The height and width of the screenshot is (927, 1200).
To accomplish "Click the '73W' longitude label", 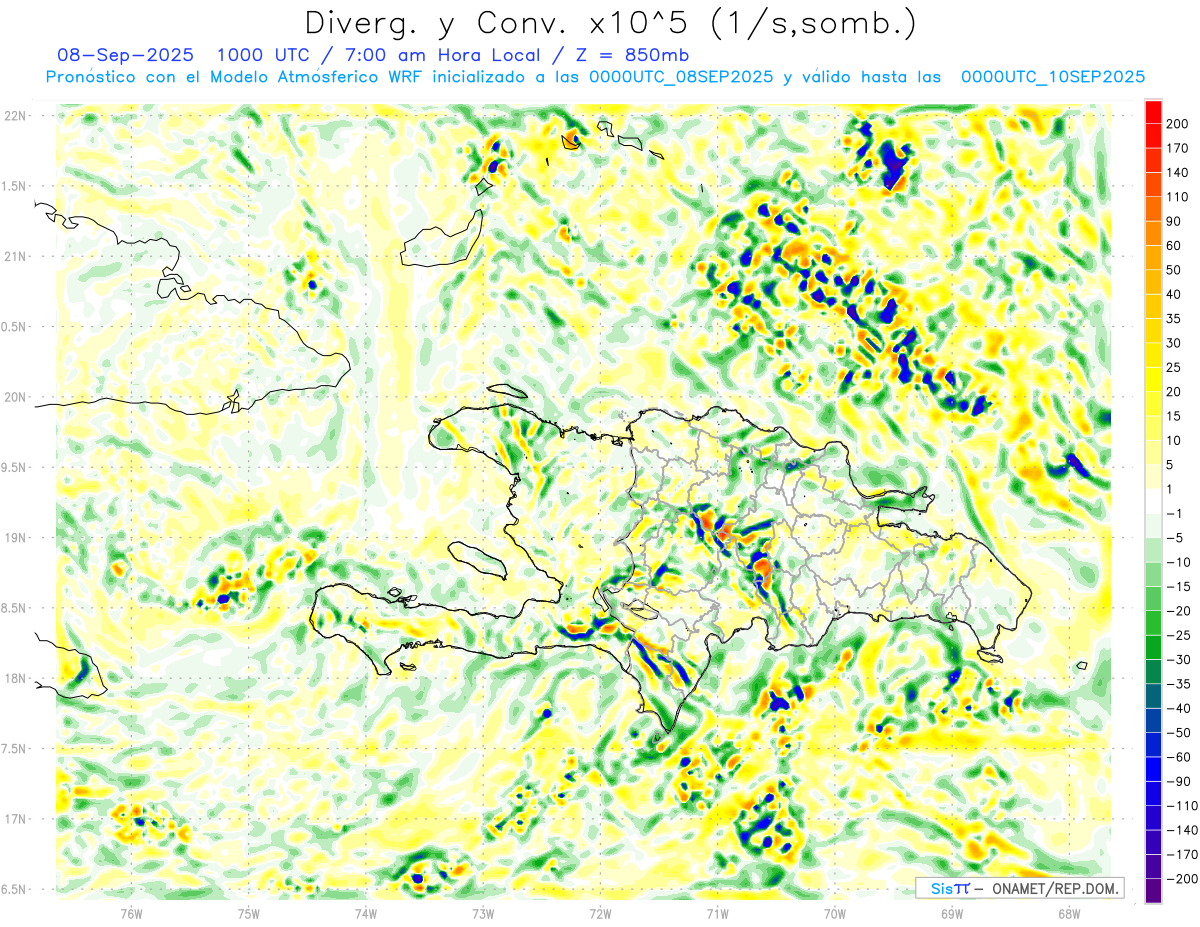I will pos(483,913).
